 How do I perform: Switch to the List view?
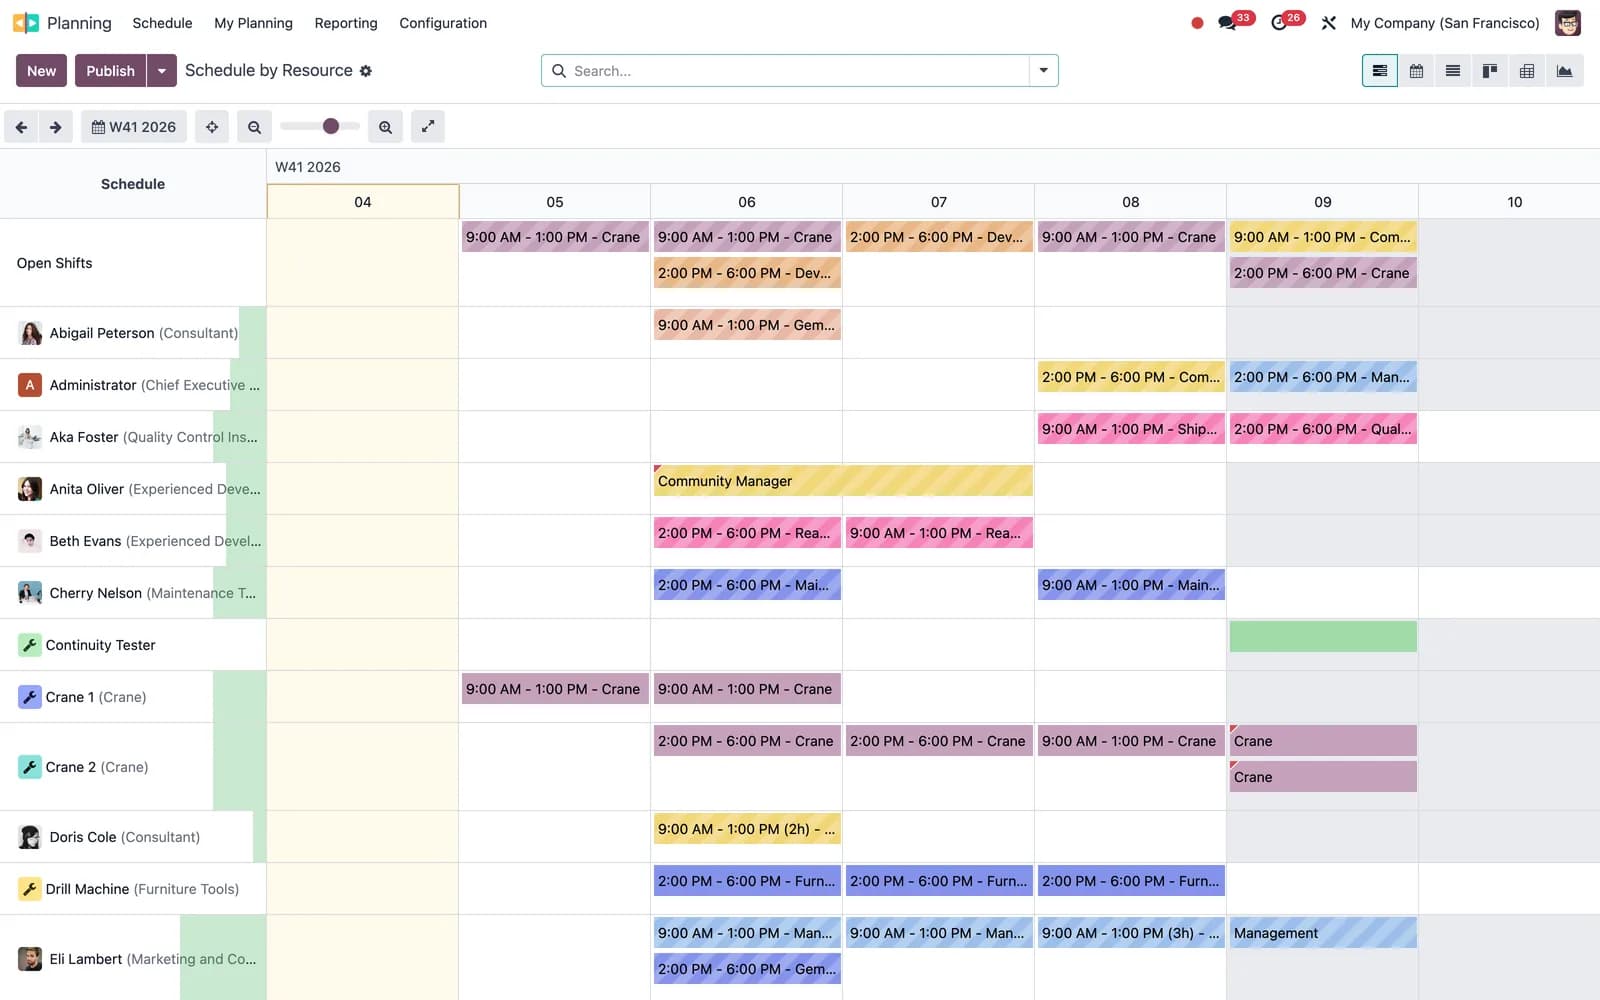tap(1453, 71)
